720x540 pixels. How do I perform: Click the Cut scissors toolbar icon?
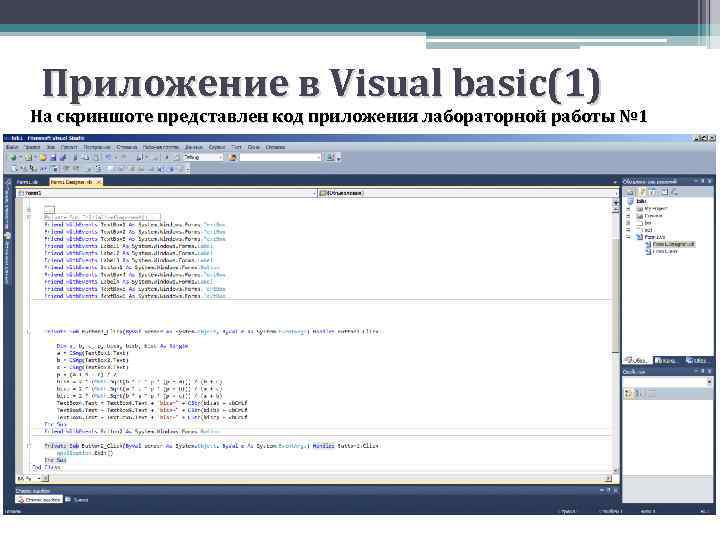(75, 158)
